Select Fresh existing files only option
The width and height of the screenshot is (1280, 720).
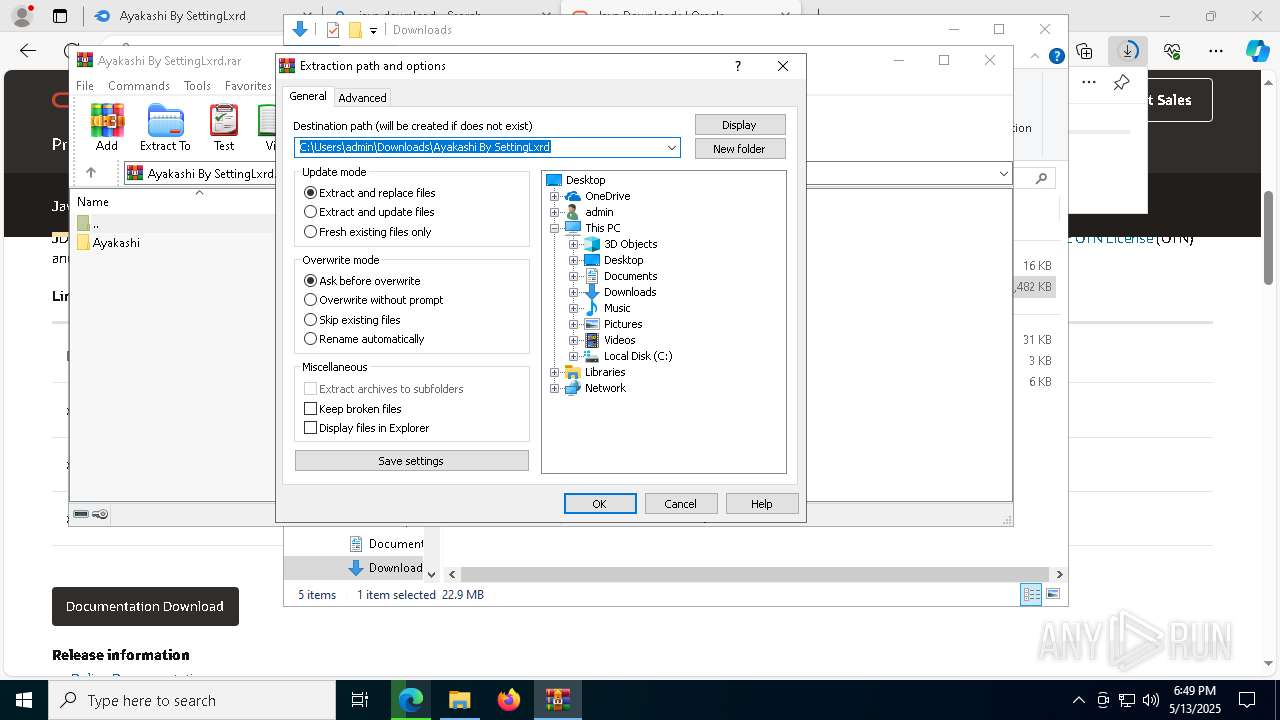click(368, 232)
